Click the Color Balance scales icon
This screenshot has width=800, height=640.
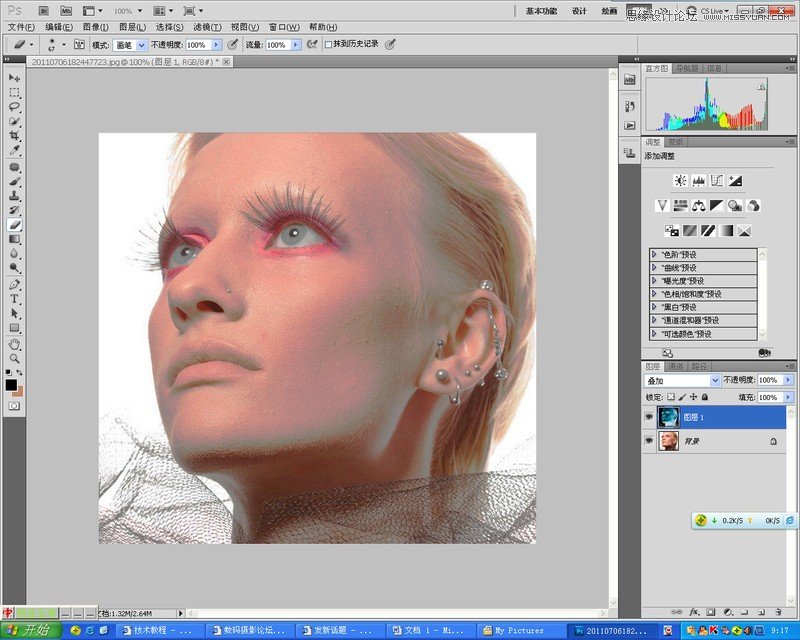(x=698, y=206)
